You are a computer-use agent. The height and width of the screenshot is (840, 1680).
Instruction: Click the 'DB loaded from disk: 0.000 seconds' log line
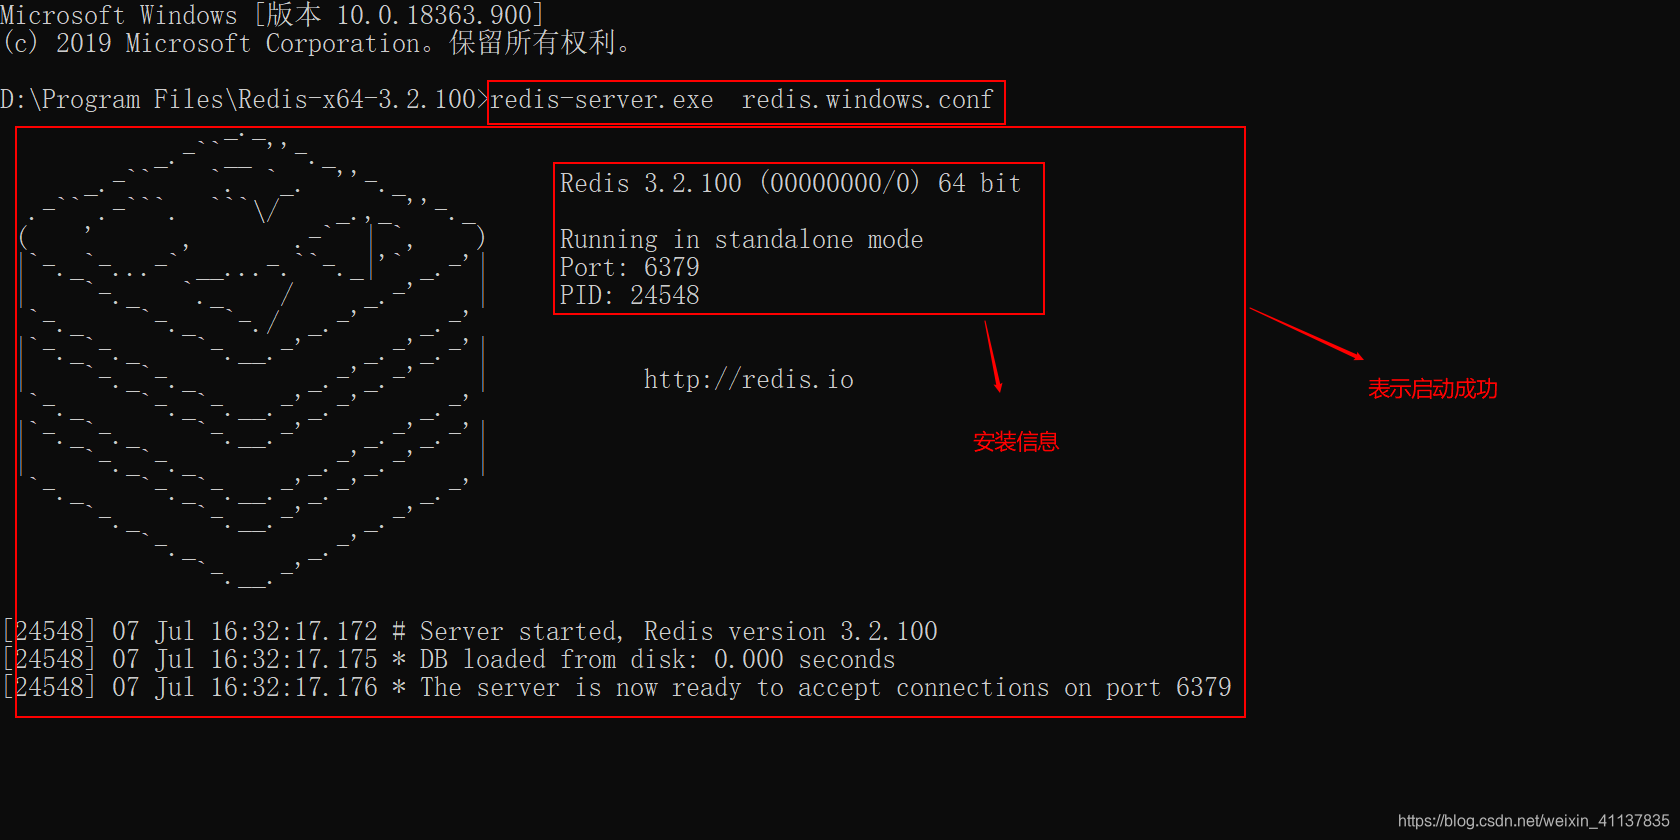[x=449, y=659]
